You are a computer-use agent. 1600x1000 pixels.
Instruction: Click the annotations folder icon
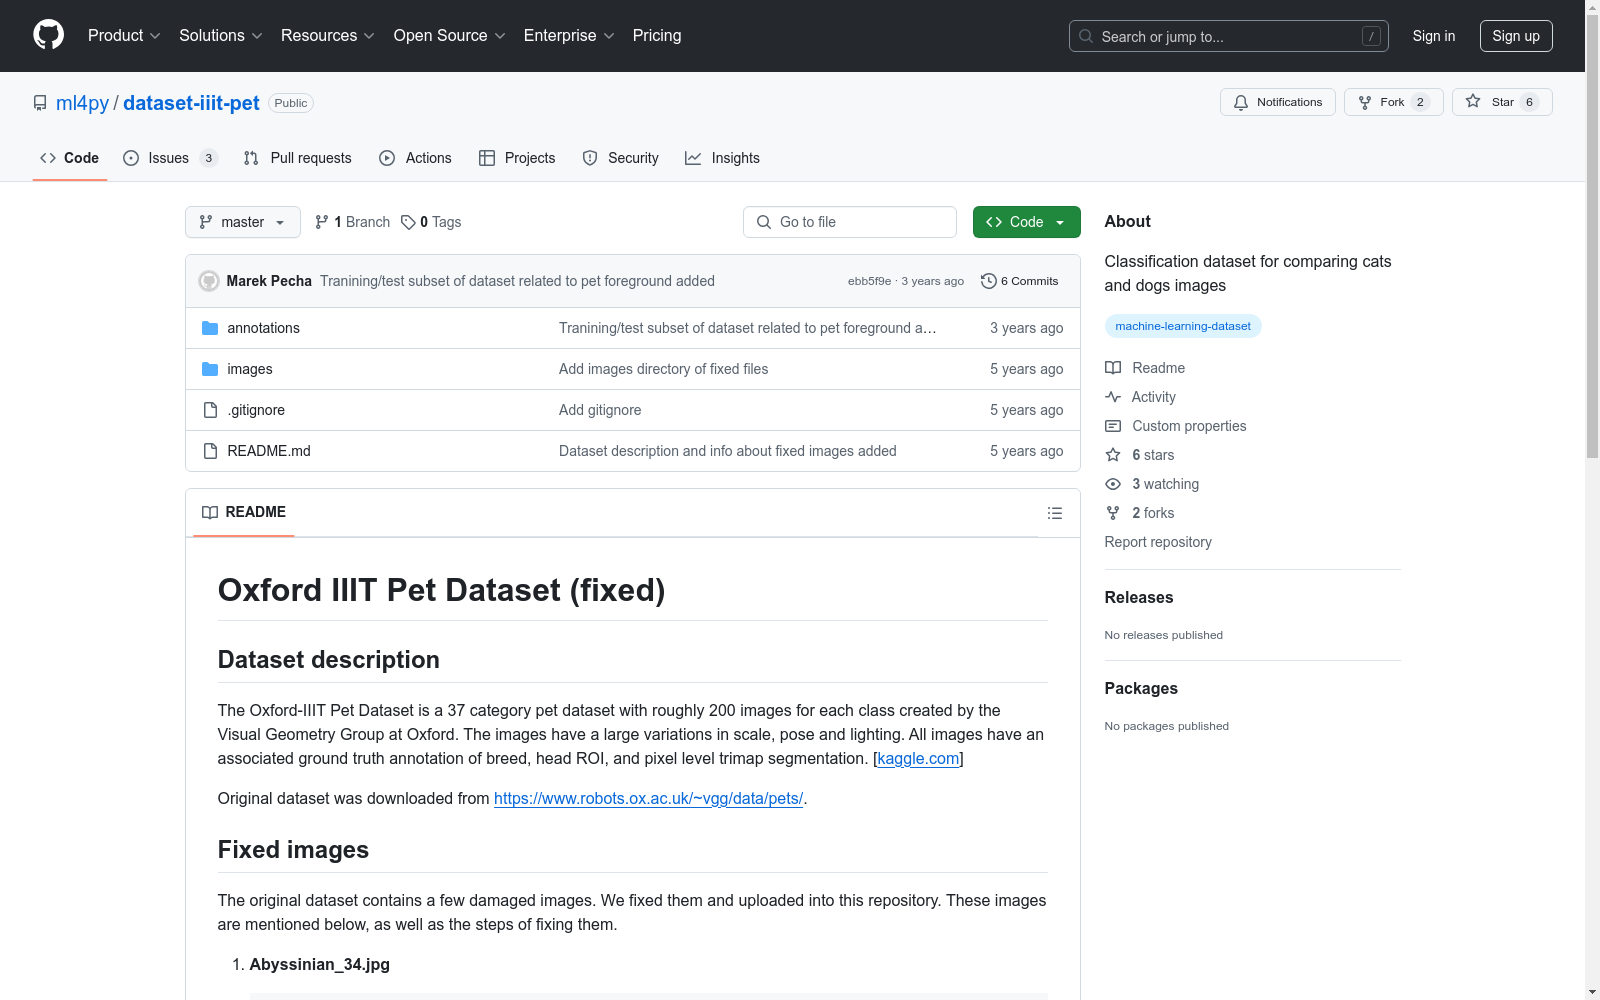(210, 328)
